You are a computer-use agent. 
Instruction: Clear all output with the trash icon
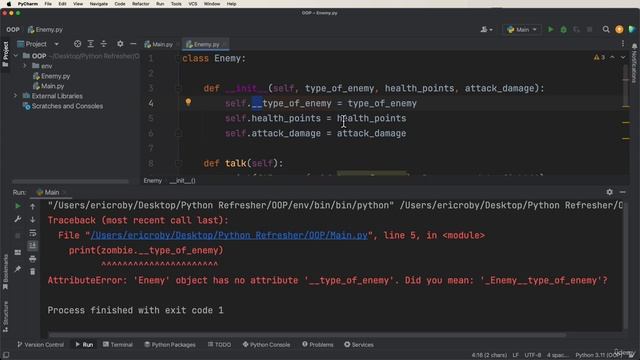coord(33,271)
